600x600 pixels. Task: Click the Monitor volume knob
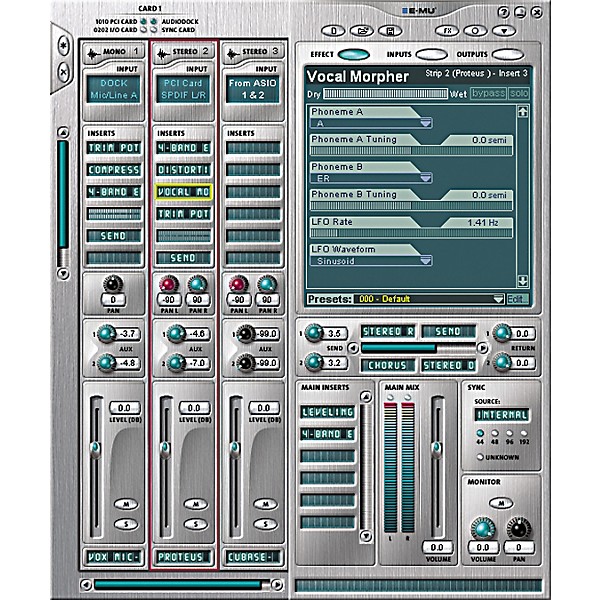pyautogui.click(x=483, y=528)
